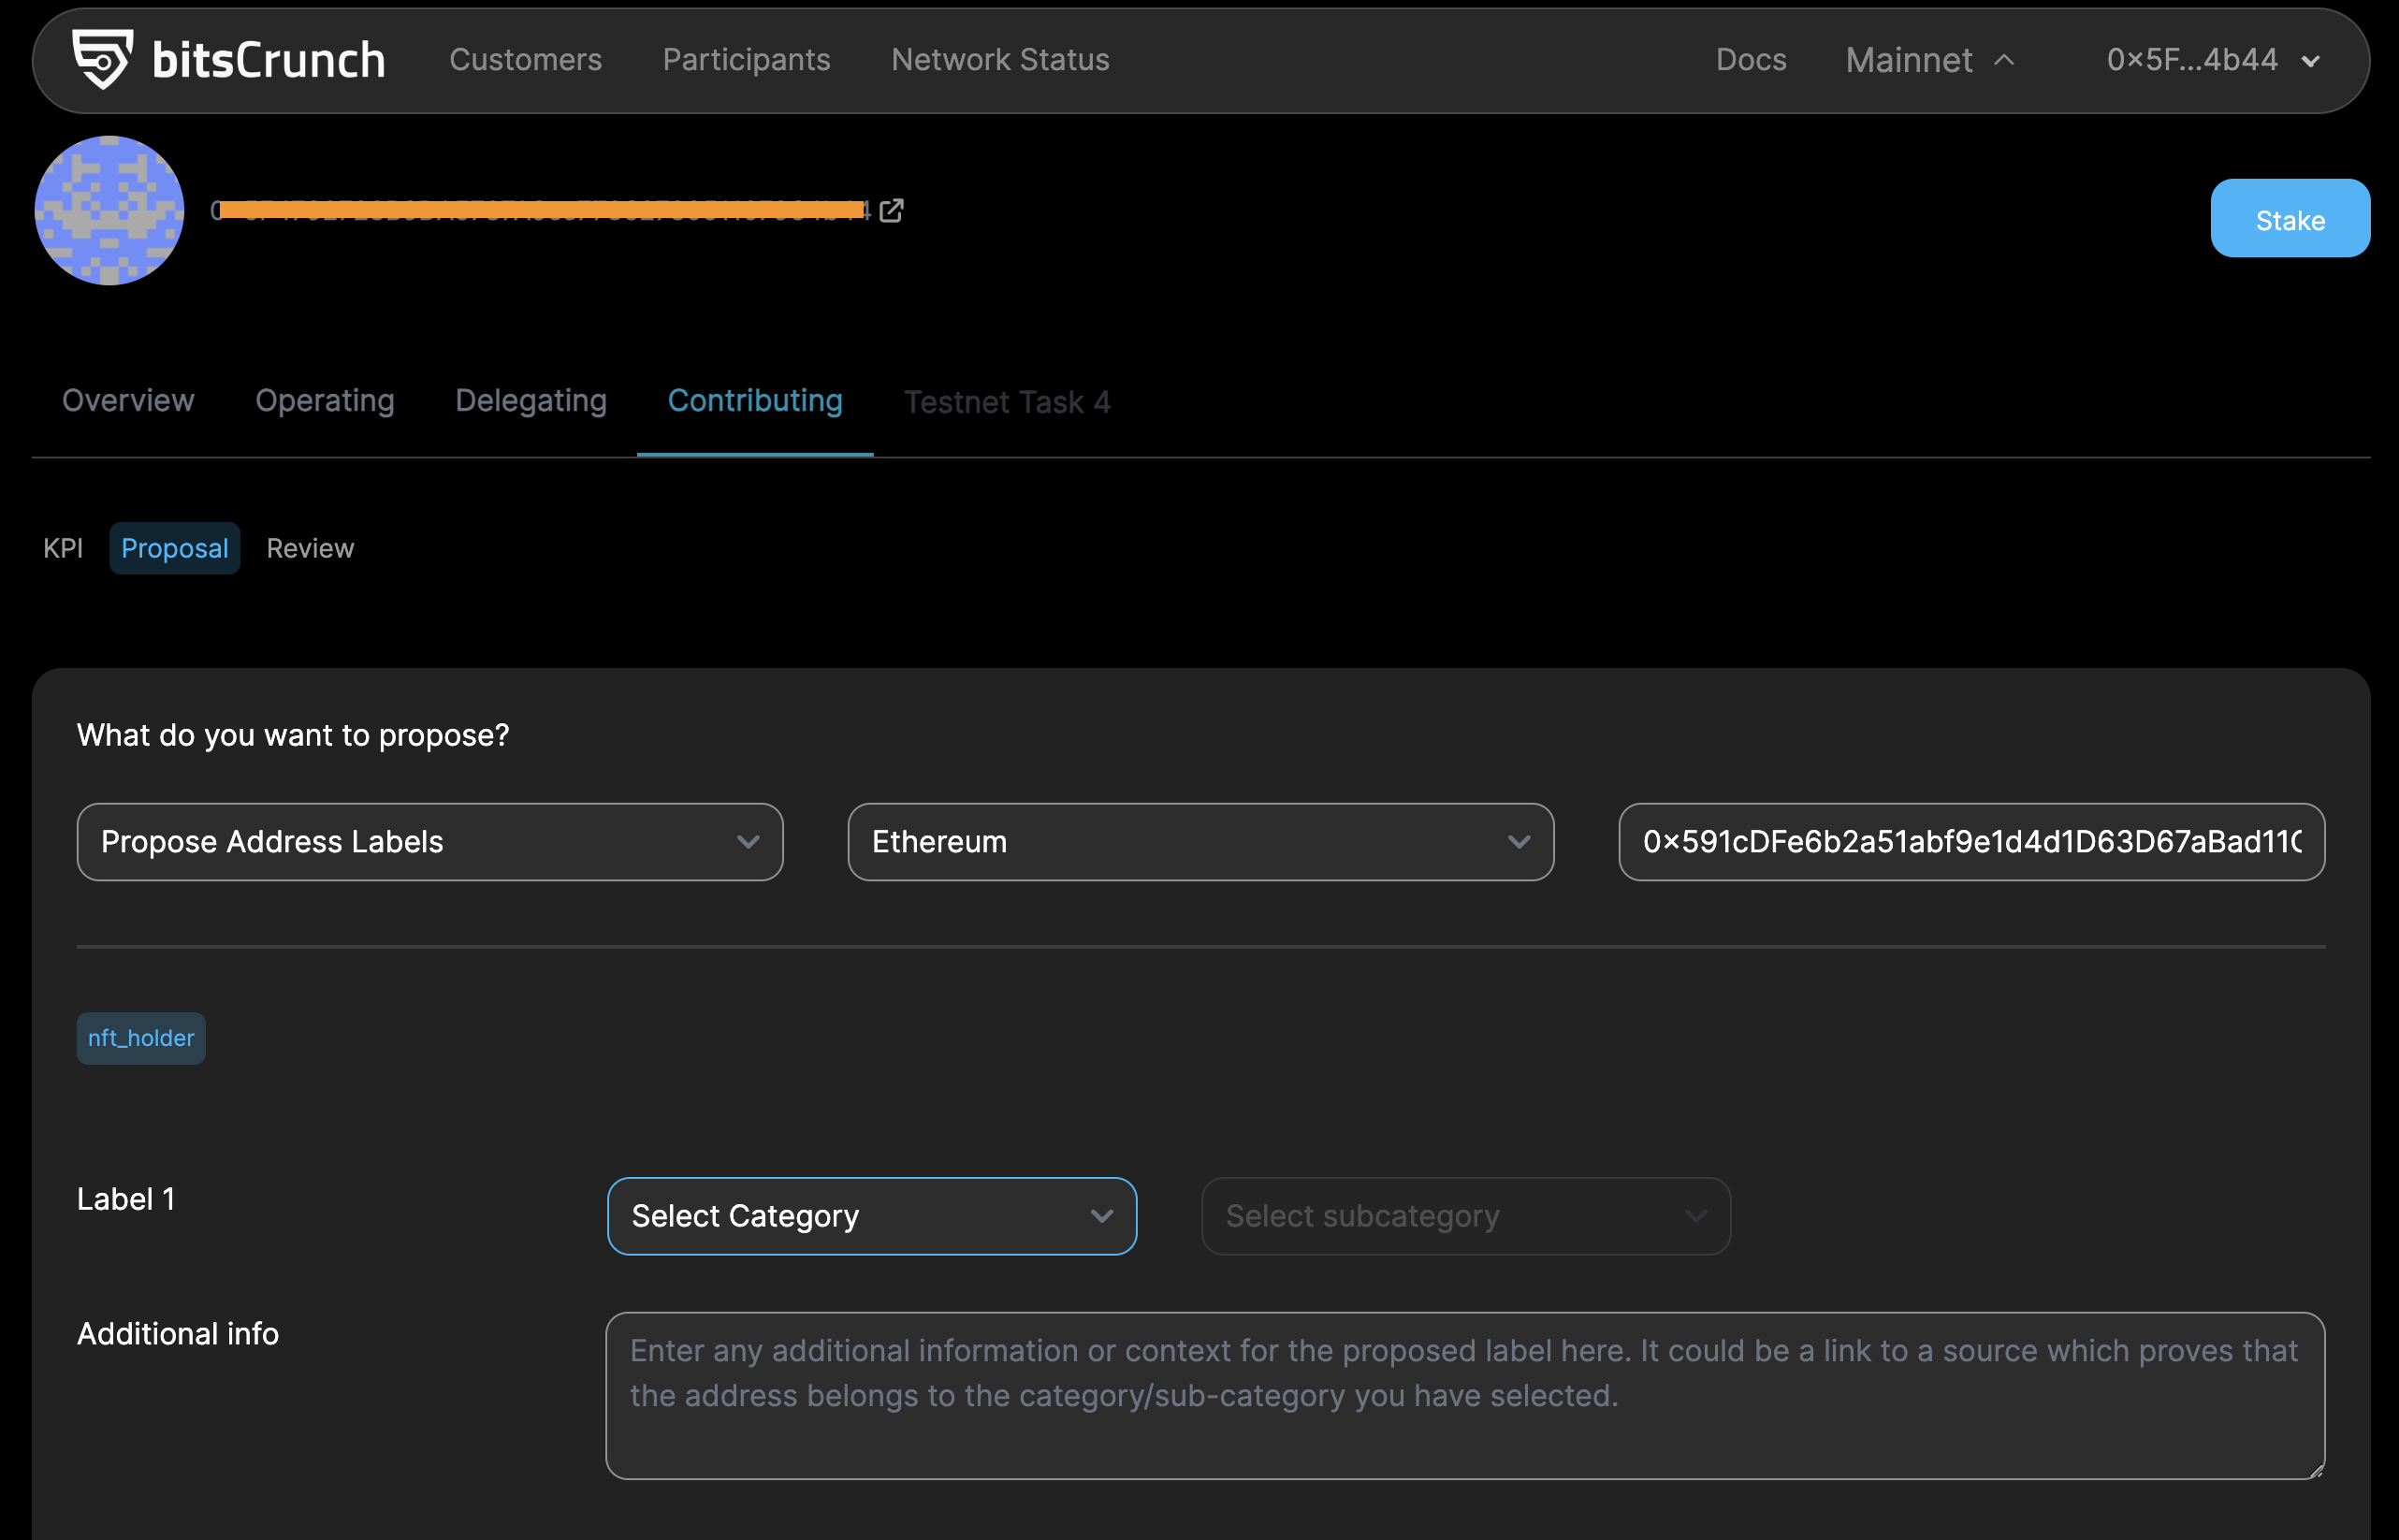Click the redacted wallet address text

pos(541,210)
